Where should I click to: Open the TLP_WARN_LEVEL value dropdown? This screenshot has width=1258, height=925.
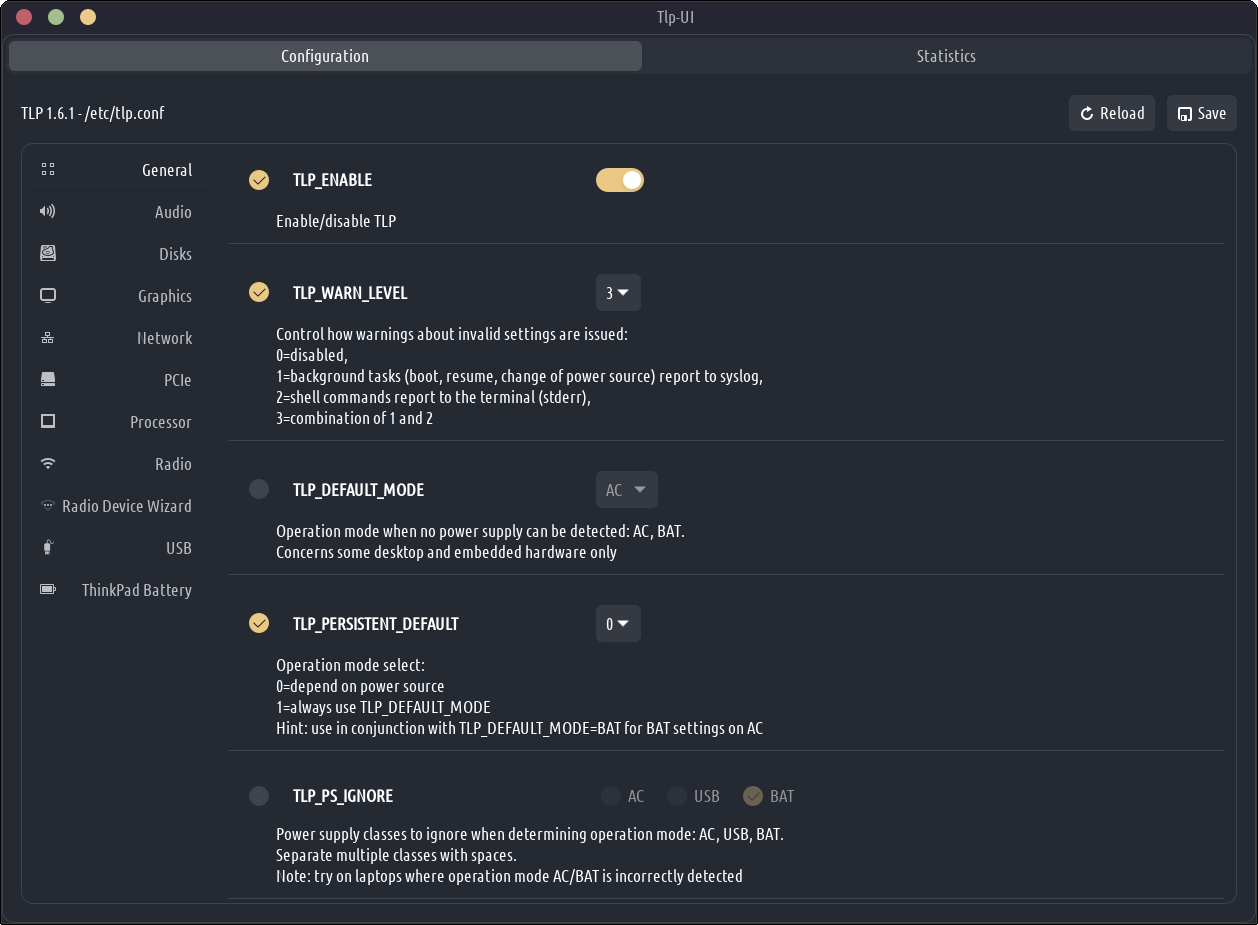pos(618,293)
